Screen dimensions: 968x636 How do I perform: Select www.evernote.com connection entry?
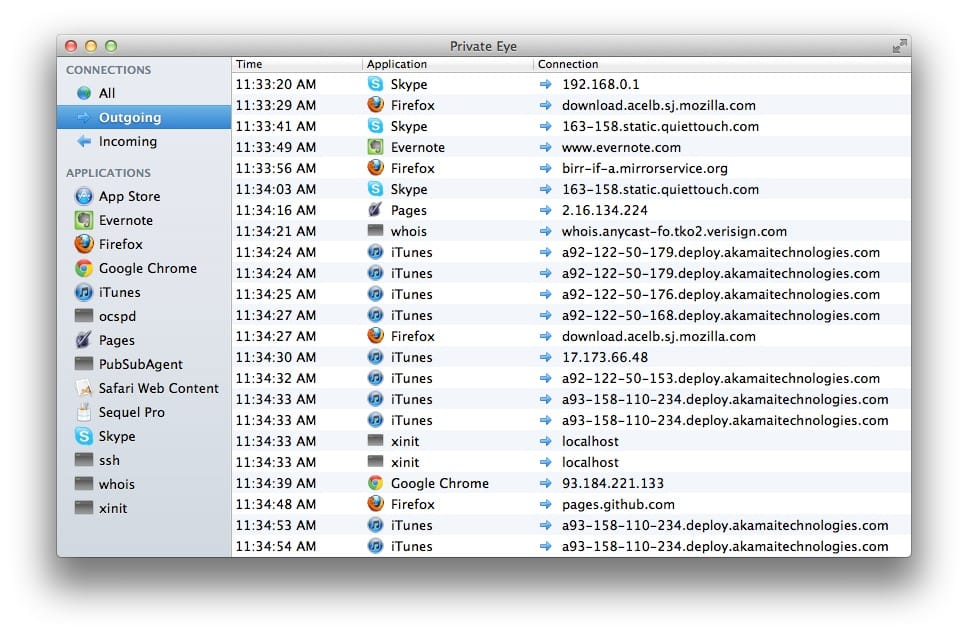pyautogui.click(x=621, y=147)
